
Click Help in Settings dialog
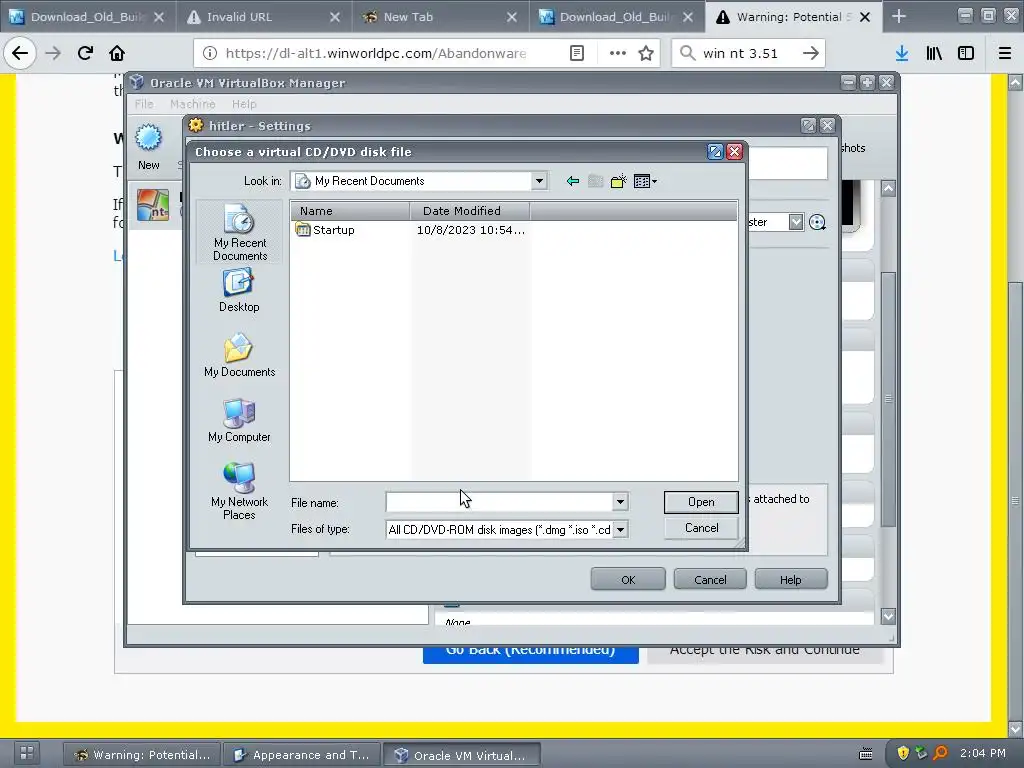(x=790, y=579)
